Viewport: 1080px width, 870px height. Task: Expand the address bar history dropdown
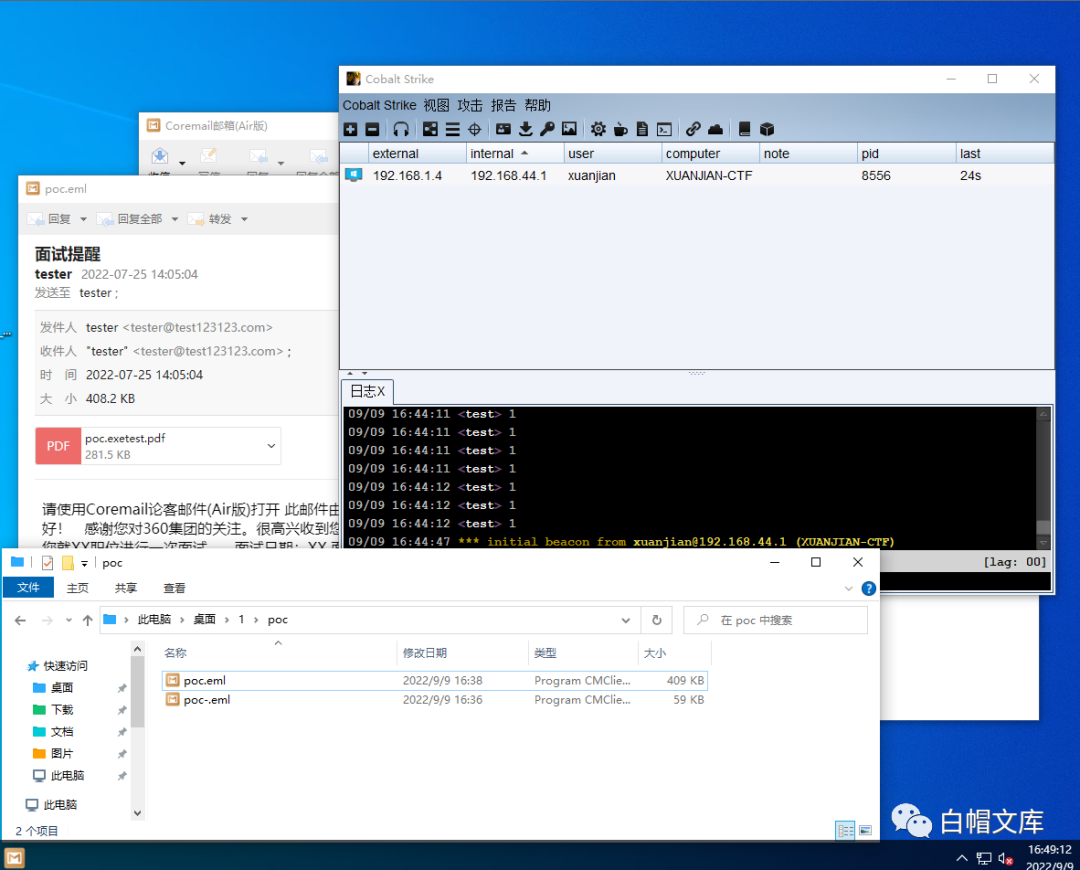point(625,620)
